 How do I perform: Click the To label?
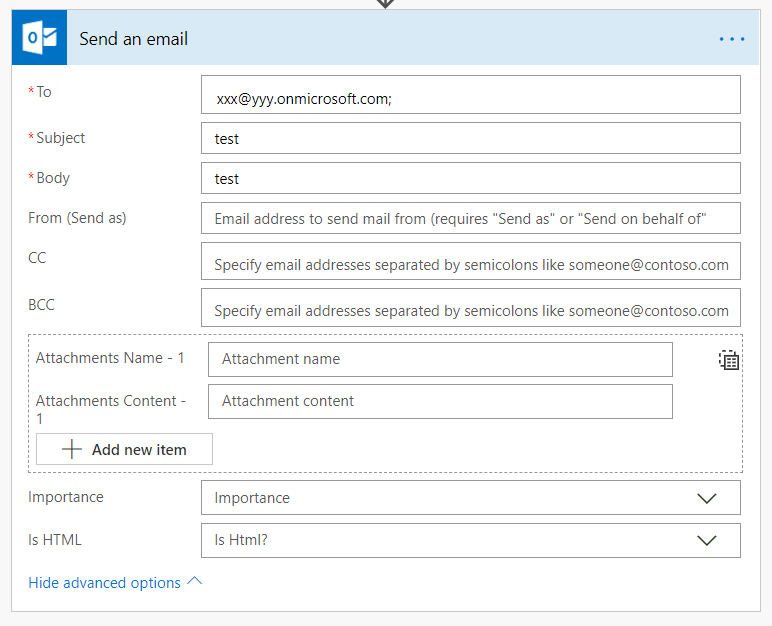click(43, 92)
